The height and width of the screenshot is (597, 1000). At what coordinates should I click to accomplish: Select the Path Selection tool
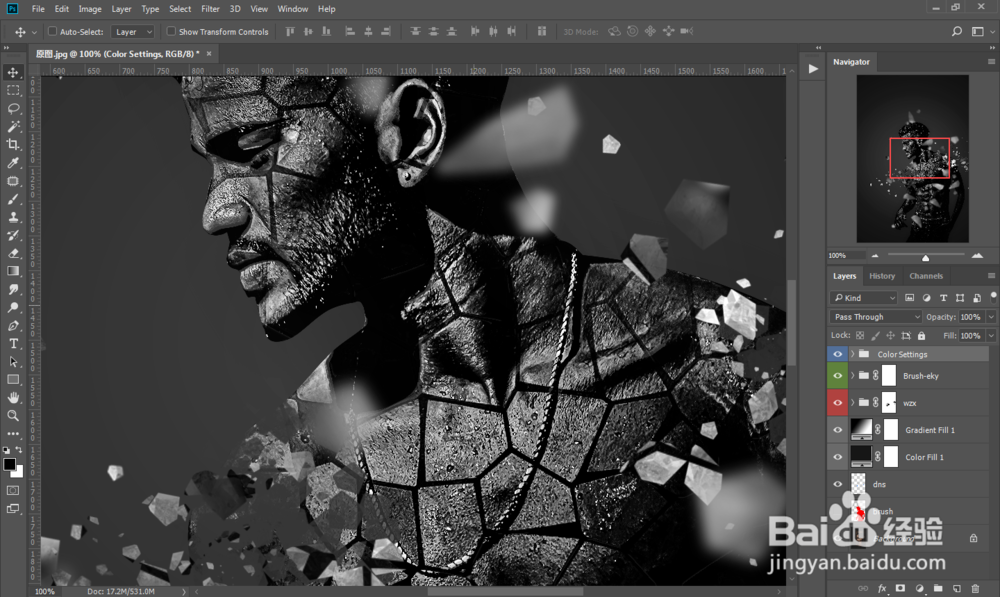(13, 362)
